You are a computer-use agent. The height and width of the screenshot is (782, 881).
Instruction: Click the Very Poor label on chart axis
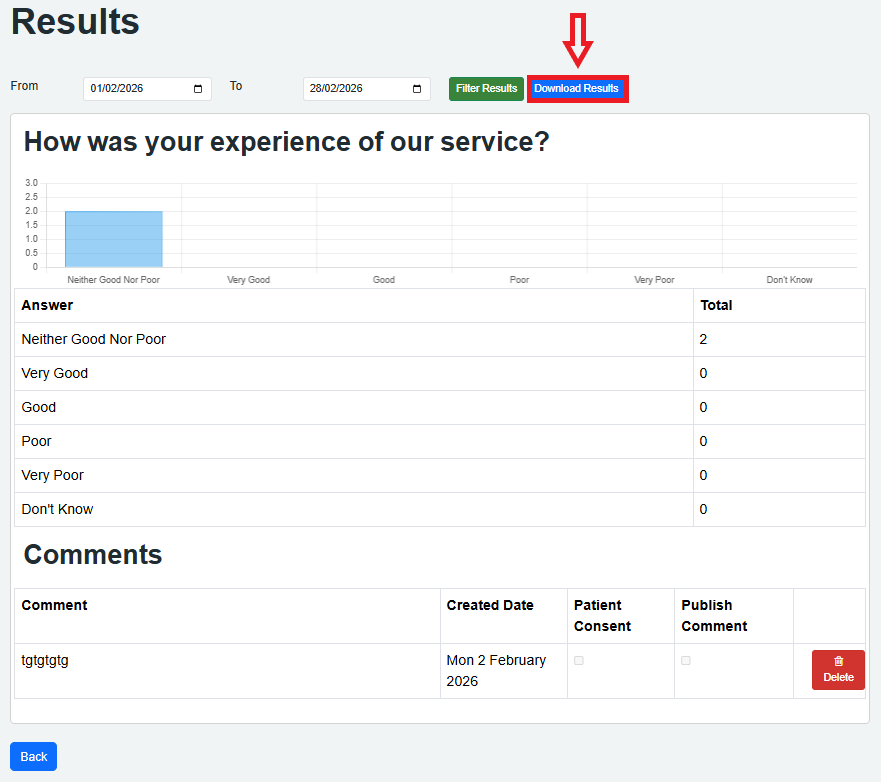point(654,280)
